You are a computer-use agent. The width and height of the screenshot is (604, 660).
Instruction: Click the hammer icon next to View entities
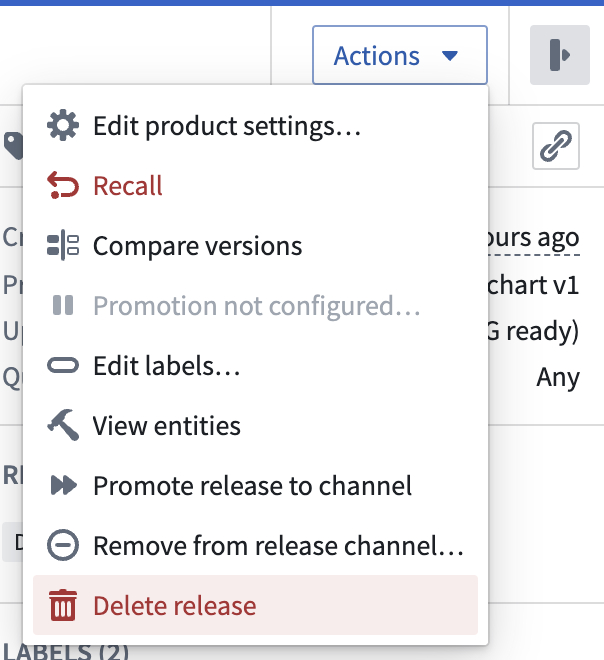pyautogui.click(x=63, y=425)
